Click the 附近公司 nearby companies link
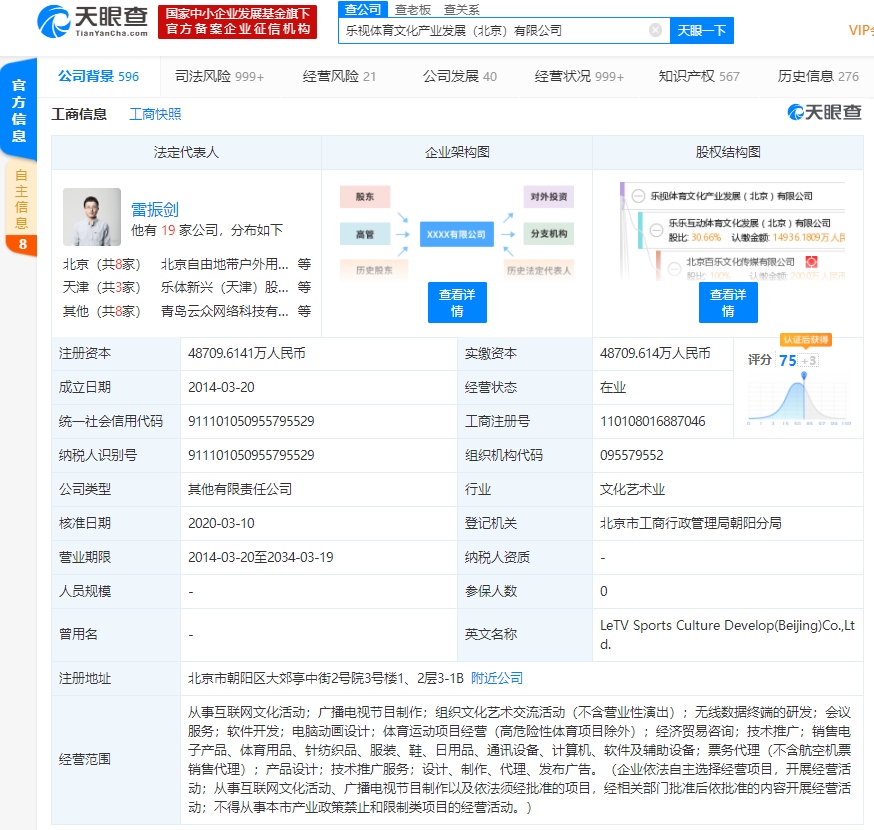The height and width of the screenshot is (830, 874). 497,678
